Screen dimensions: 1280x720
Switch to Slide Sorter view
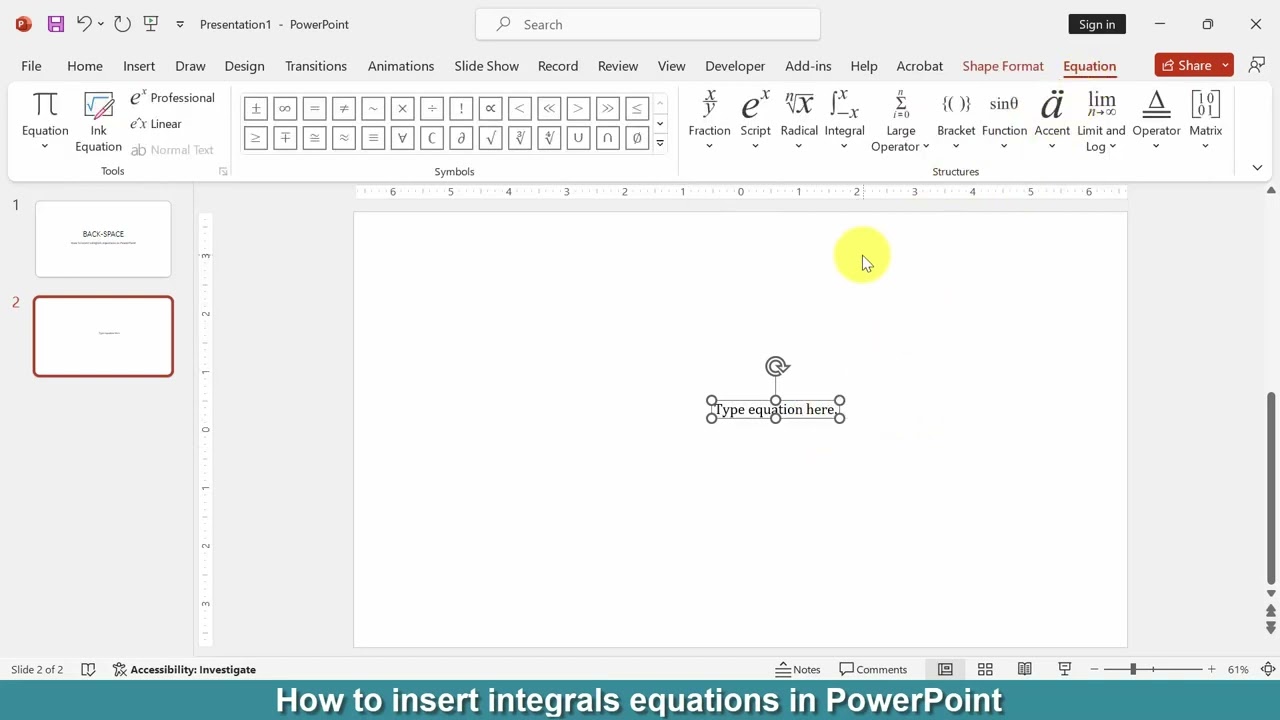click(x=985, y=669)
